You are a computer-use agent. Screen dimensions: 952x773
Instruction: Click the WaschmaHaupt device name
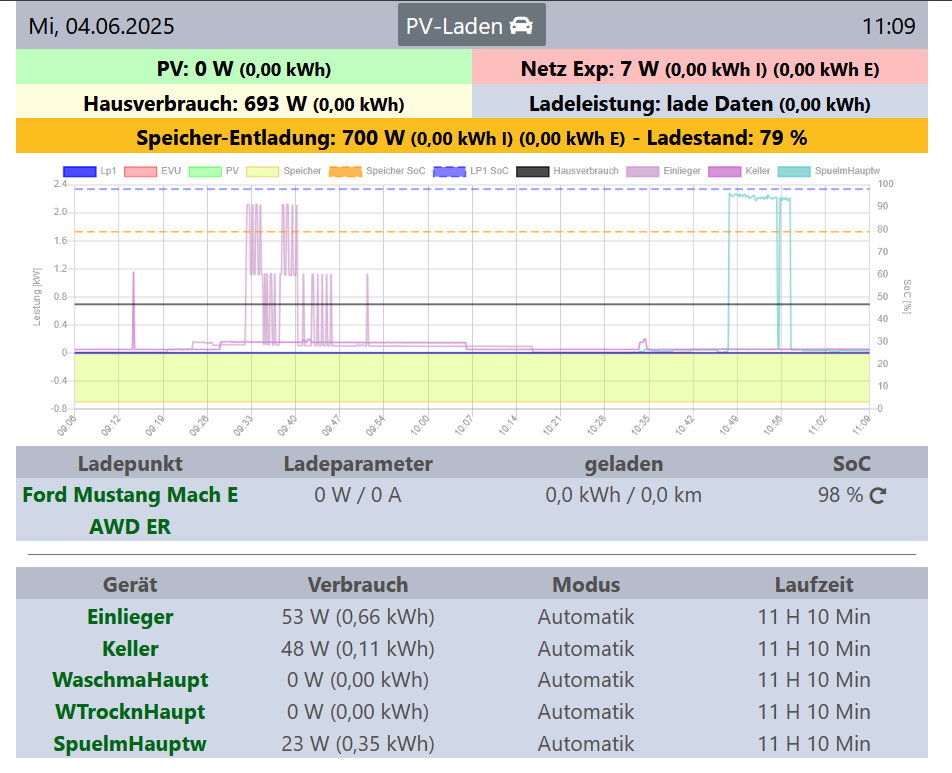129,680
